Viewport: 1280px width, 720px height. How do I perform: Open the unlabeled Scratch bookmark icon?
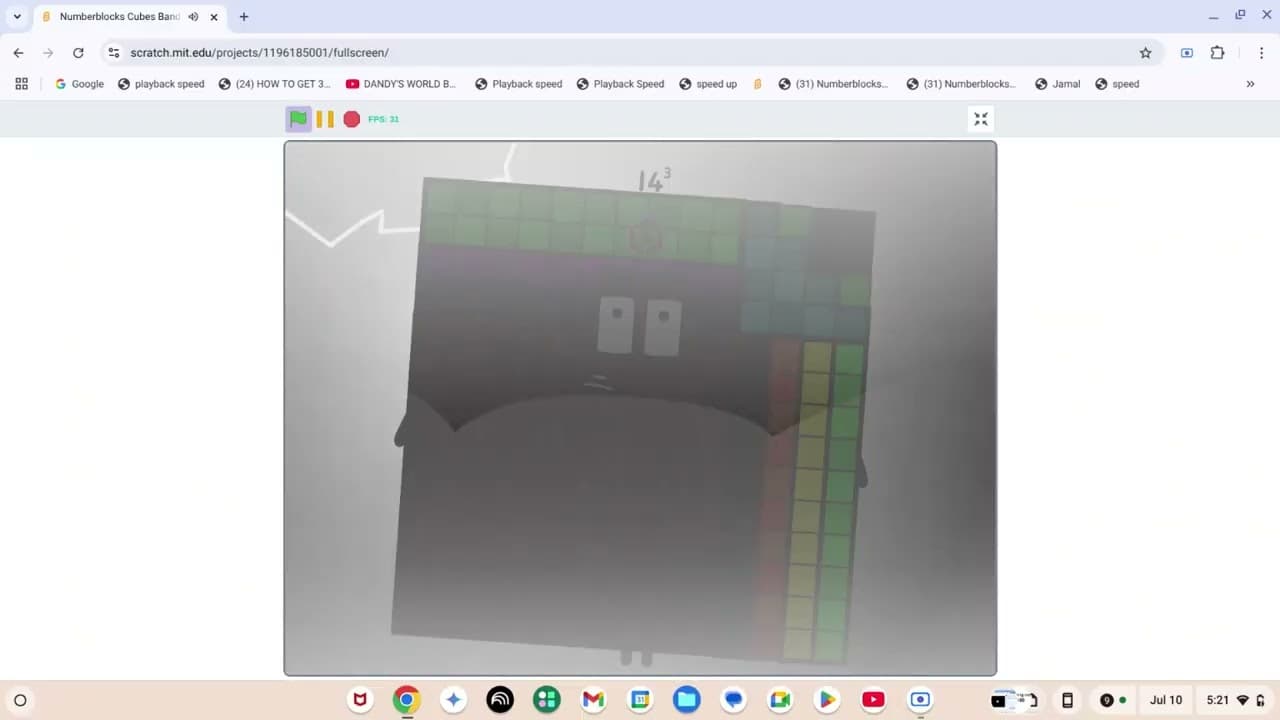point(757,84)
